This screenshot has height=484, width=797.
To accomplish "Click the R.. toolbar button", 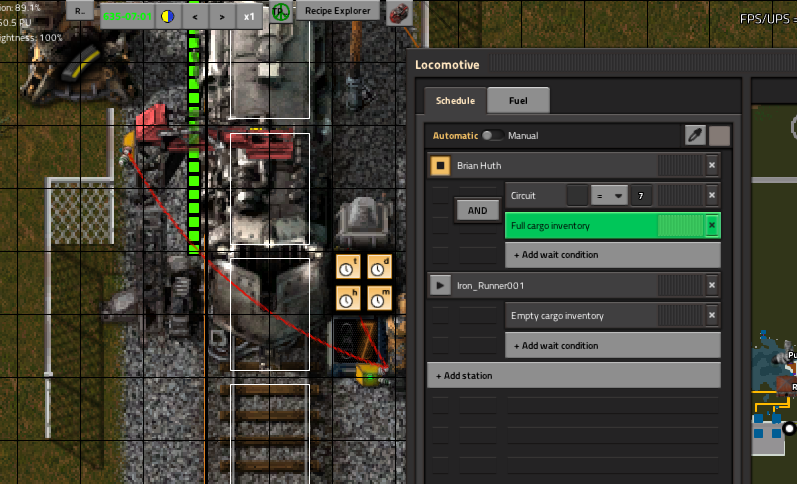I will point(80,11).
